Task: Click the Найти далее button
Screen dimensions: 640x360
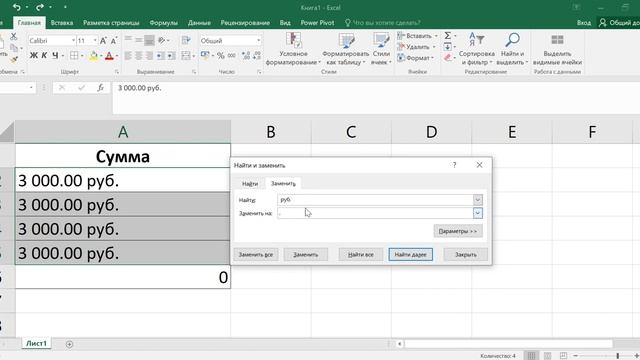Action: tap(411, 254)
